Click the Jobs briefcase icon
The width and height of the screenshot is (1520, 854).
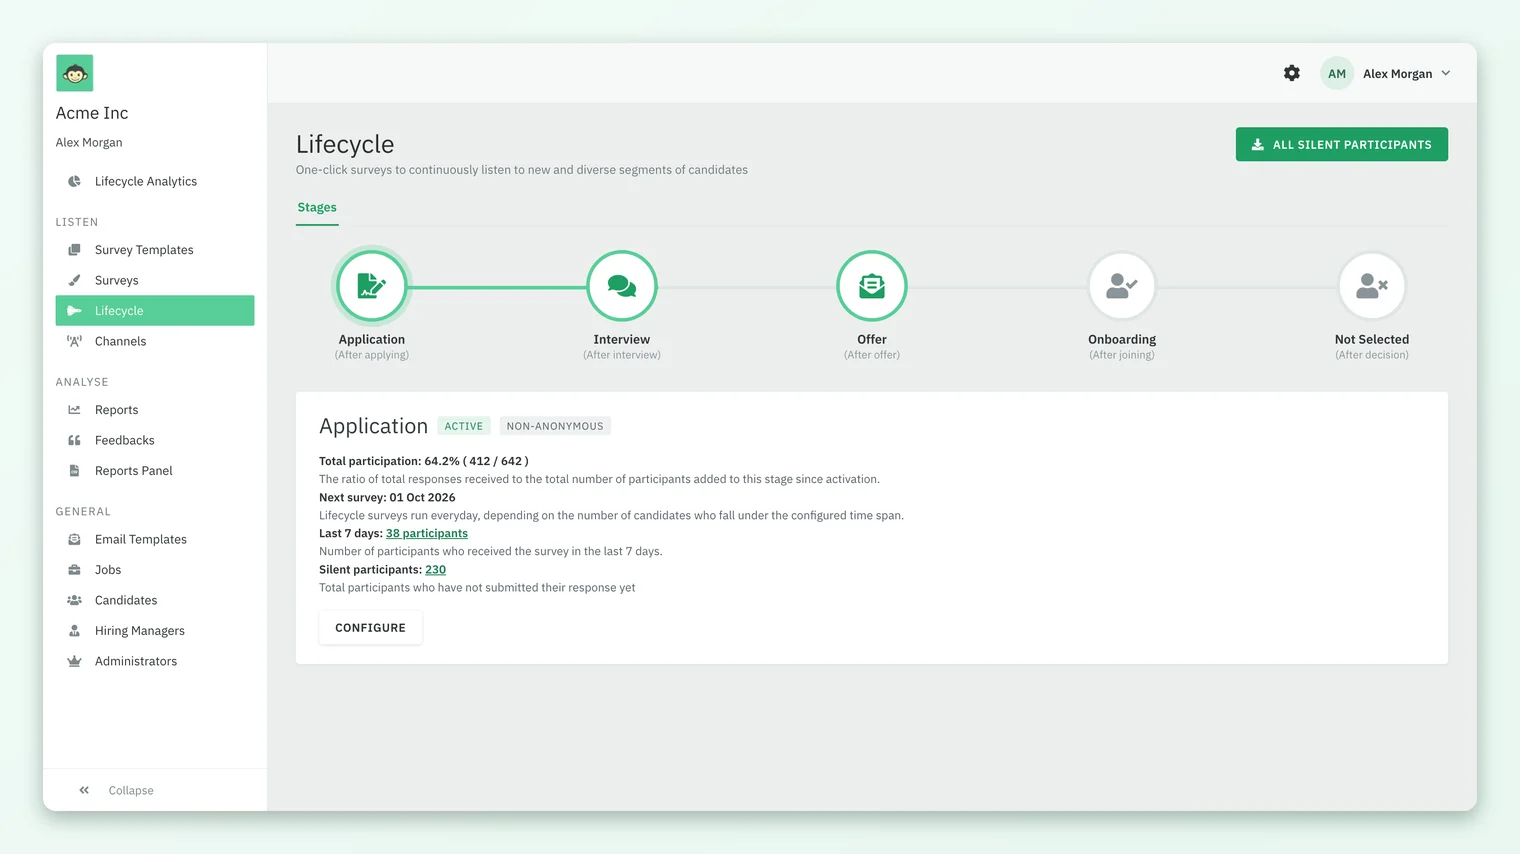[74, 570]
